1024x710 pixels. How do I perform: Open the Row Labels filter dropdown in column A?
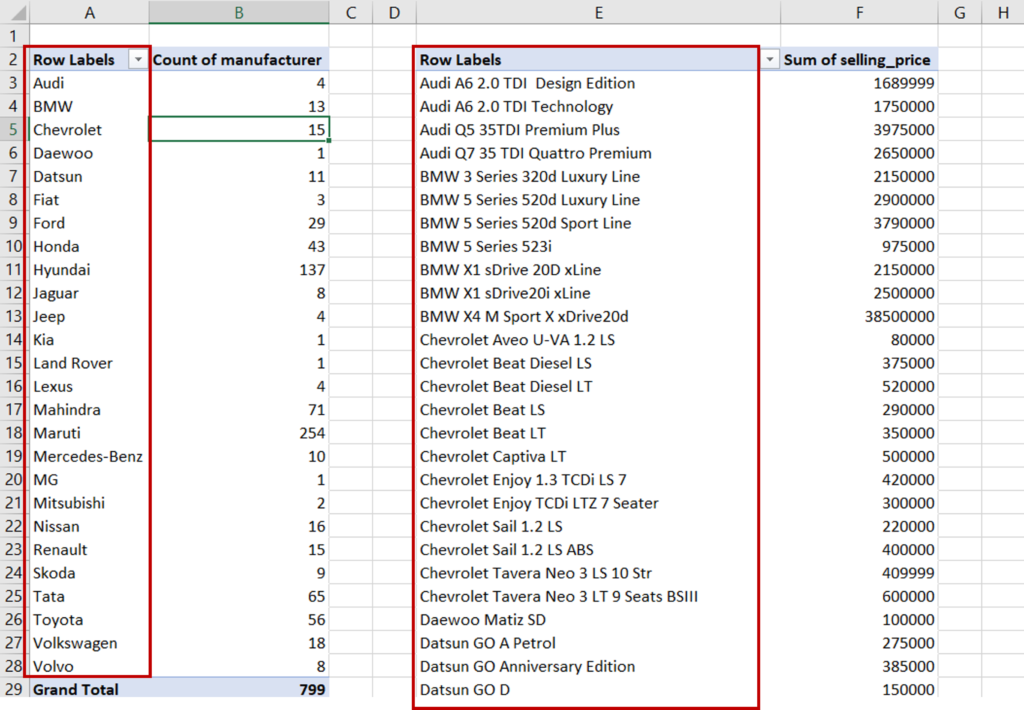[139, 59]
